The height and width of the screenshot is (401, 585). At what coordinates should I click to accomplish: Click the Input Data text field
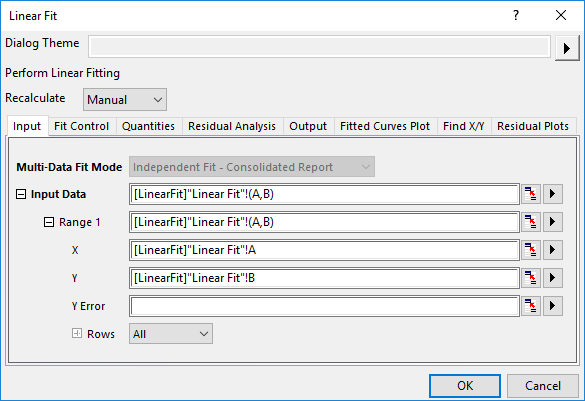point(324,194)
